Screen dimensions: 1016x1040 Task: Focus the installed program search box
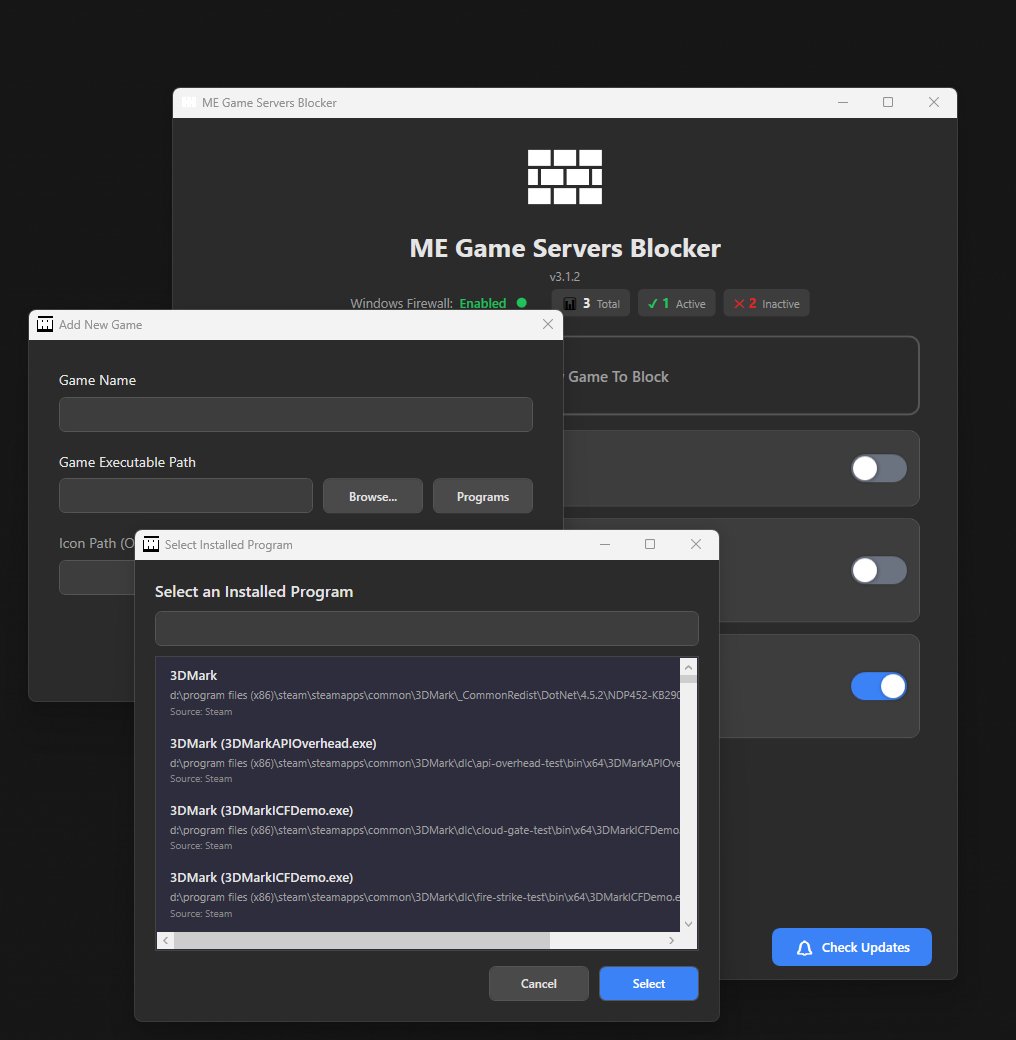(x=426, y=628)
